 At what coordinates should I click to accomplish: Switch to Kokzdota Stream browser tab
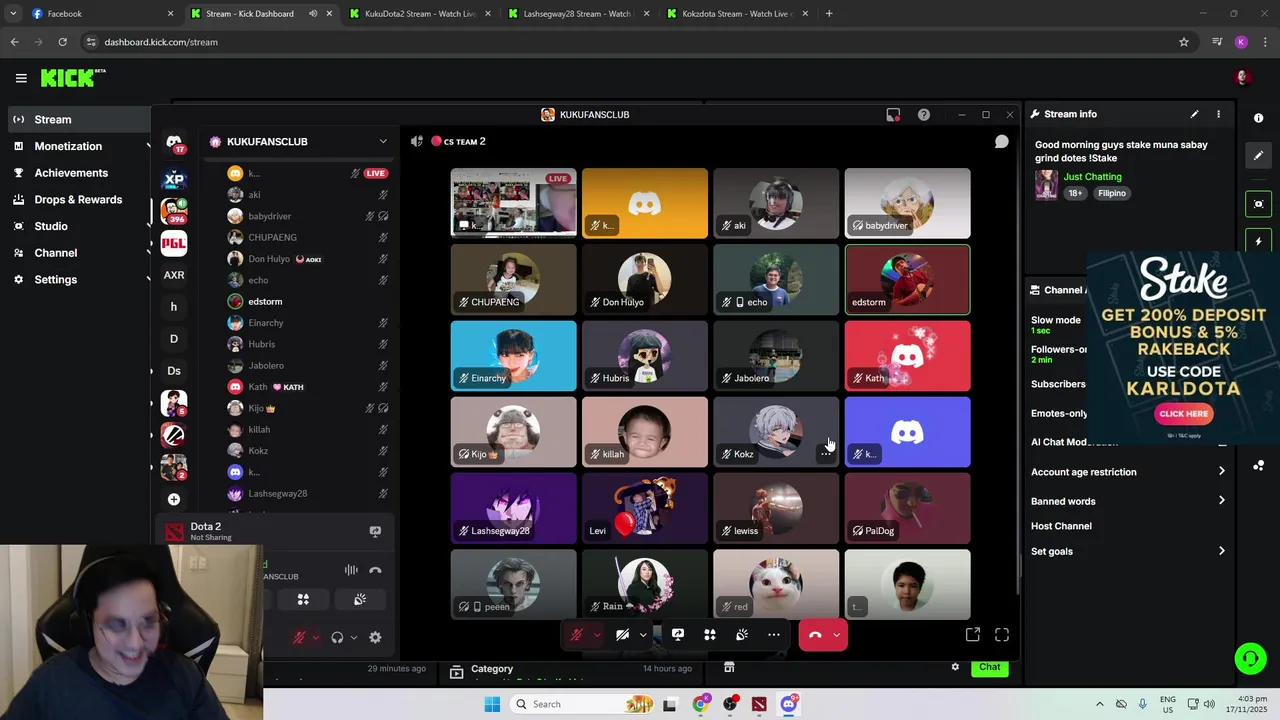(737, 14)
